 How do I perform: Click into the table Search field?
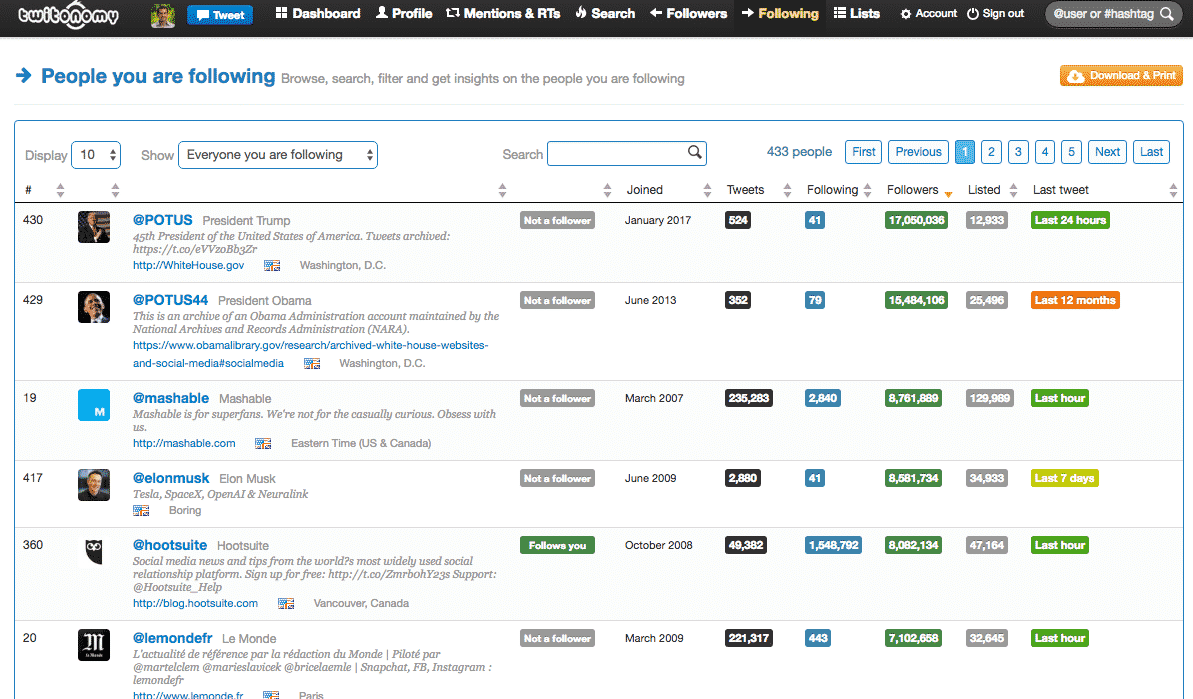[x=616, y=154]
